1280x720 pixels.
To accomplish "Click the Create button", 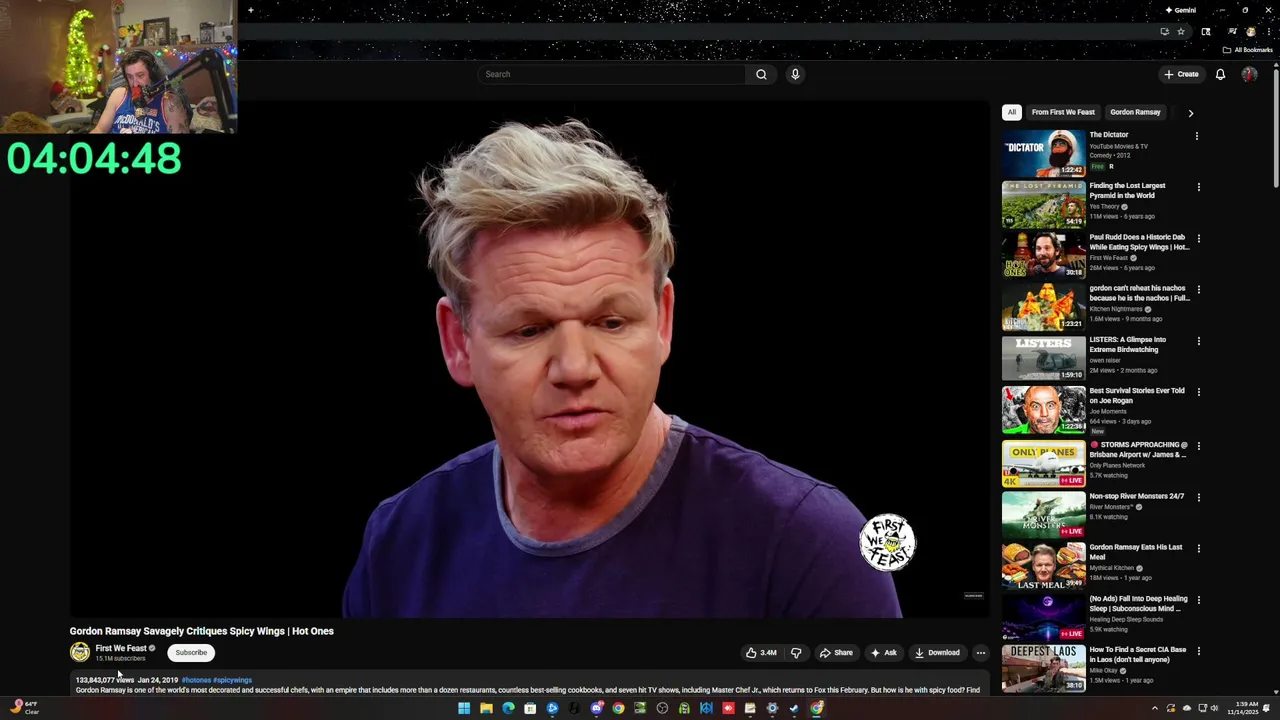I will point(1181,74).
